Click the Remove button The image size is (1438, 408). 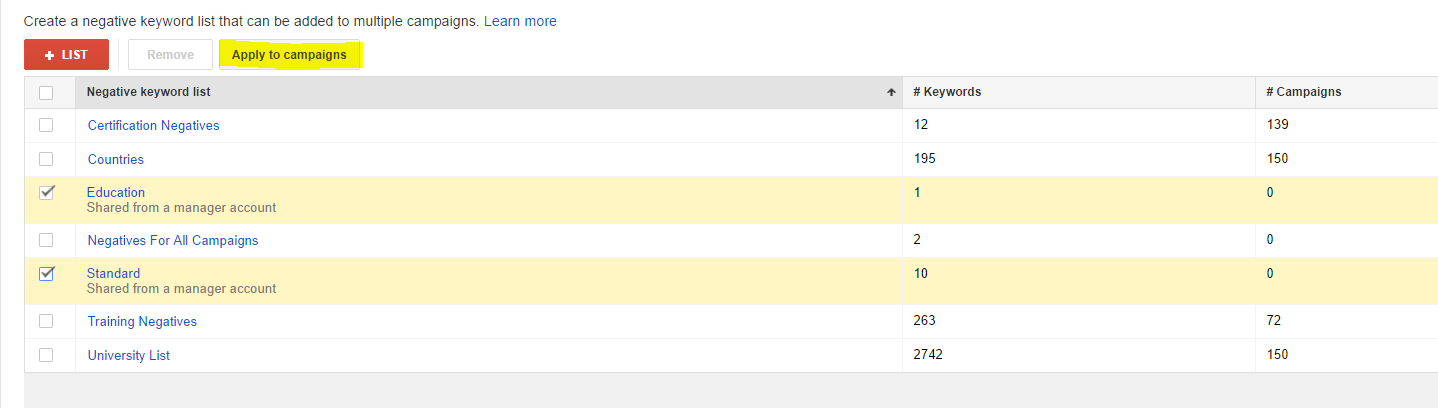coord(170,55)
